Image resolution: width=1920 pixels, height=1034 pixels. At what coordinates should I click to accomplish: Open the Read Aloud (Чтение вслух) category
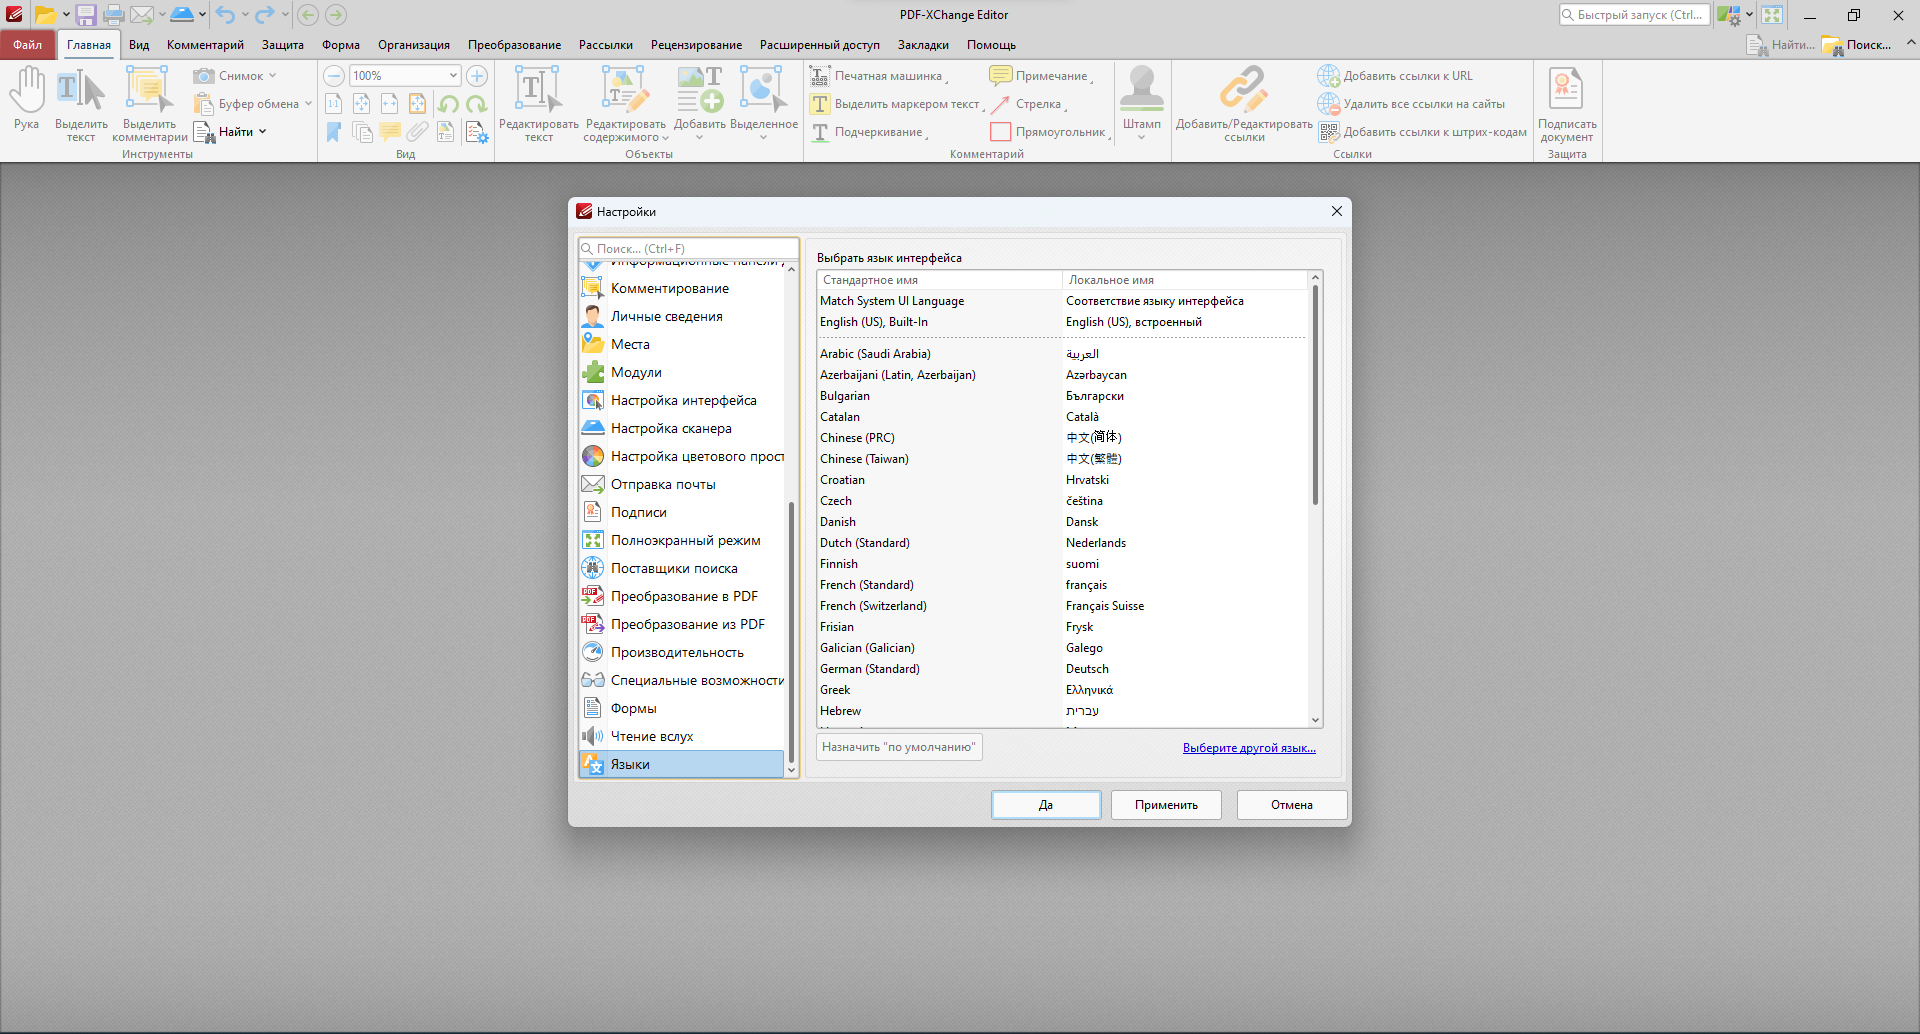point(682,736)
